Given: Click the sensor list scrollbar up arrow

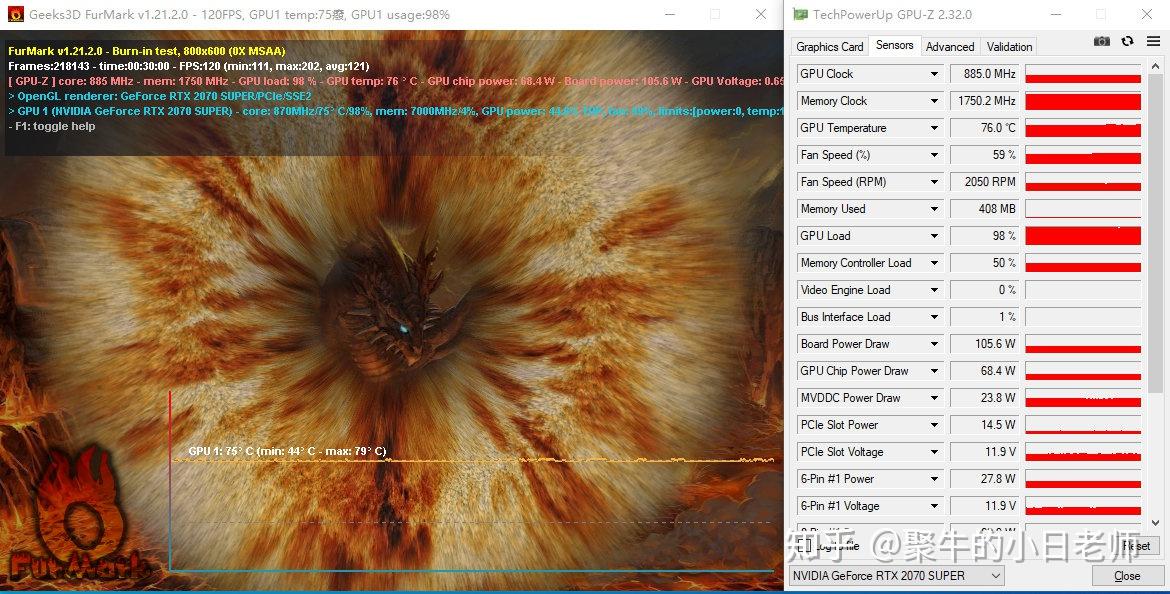Looking at the screenshot, I should 1156,66.
